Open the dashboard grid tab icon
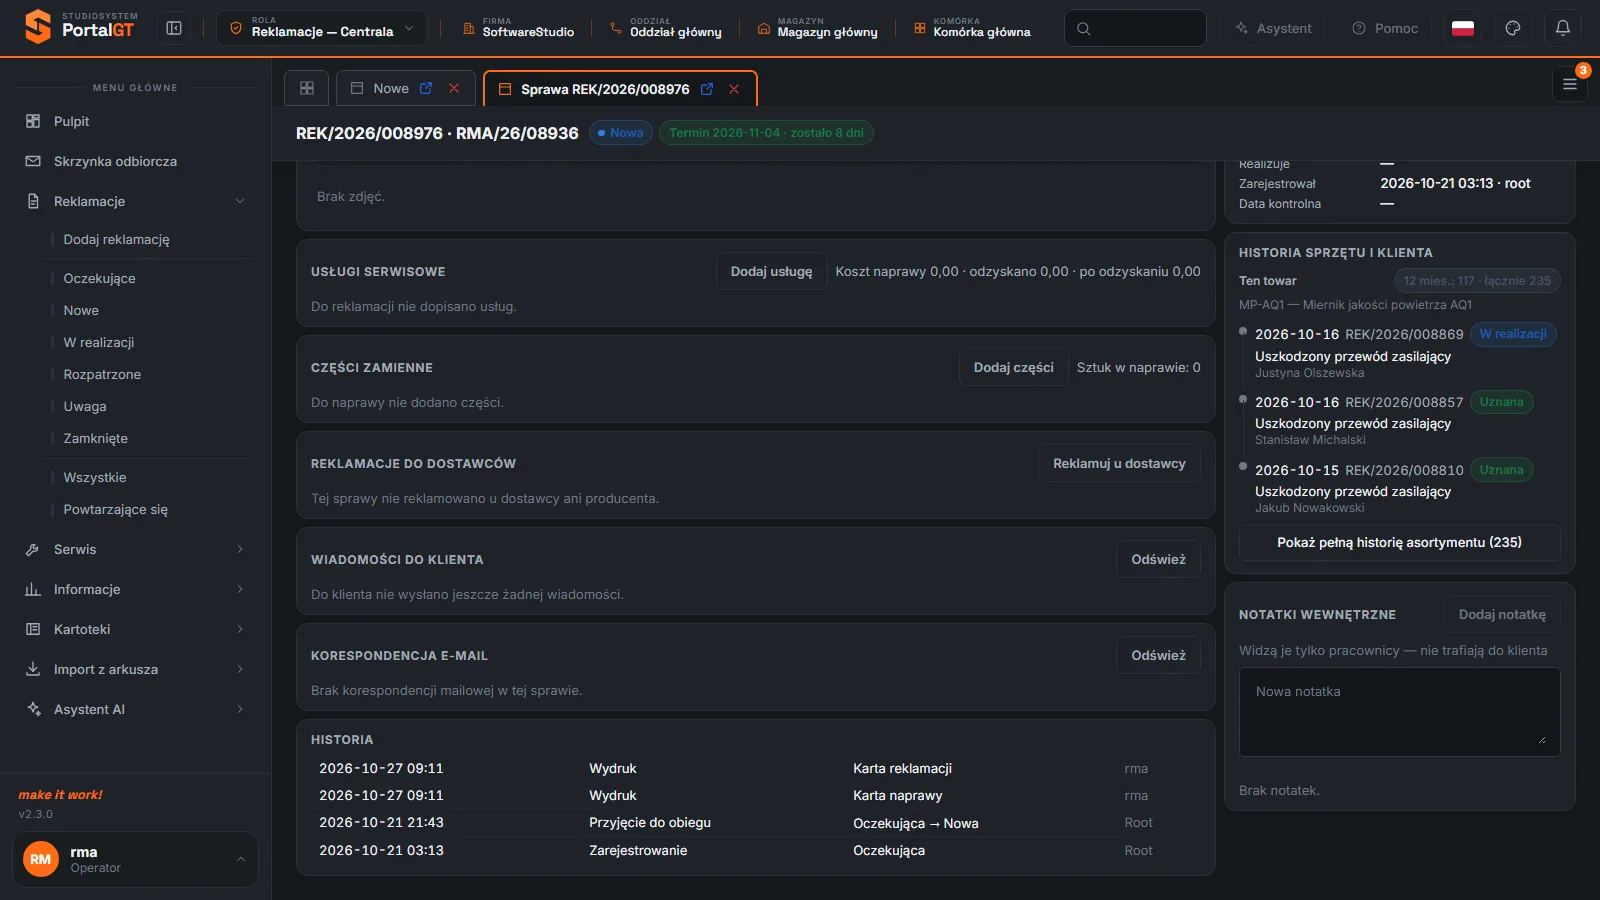This screenshot has width=1600, height=900. coord(307,88)
